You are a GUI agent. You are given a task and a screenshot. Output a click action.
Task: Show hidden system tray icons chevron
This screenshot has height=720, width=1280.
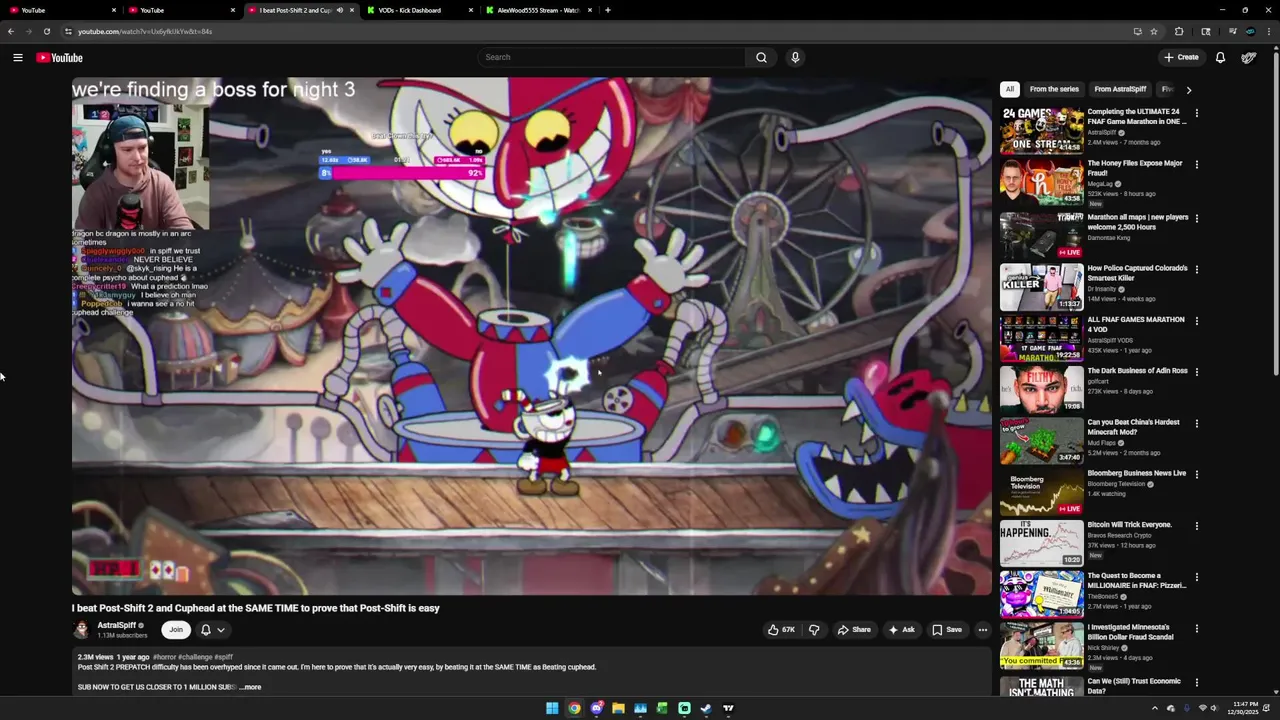[1154, 708]
